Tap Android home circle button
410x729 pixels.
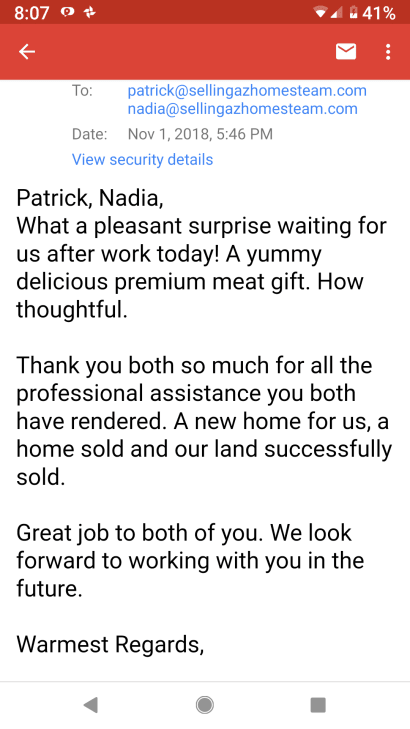coord(205,705)
